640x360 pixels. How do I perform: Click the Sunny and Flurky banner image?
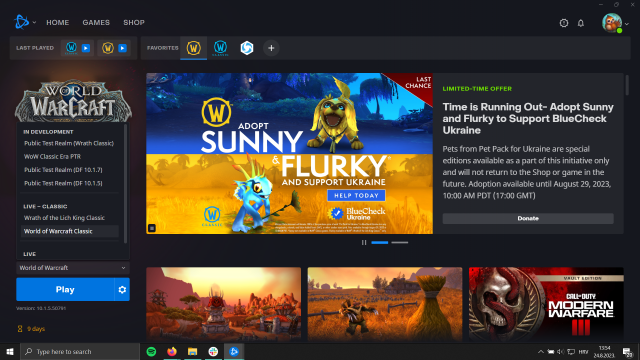[x=289, y=153]
